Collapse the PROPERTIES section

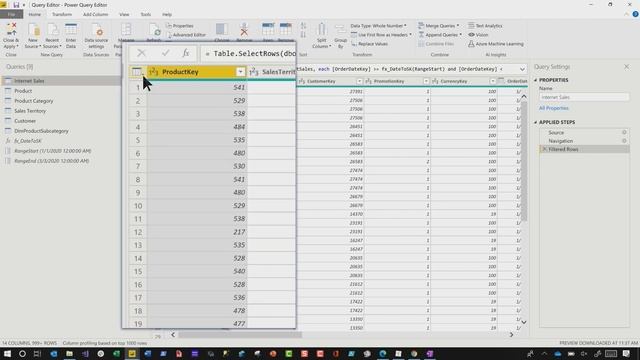[x=536, y=80]
